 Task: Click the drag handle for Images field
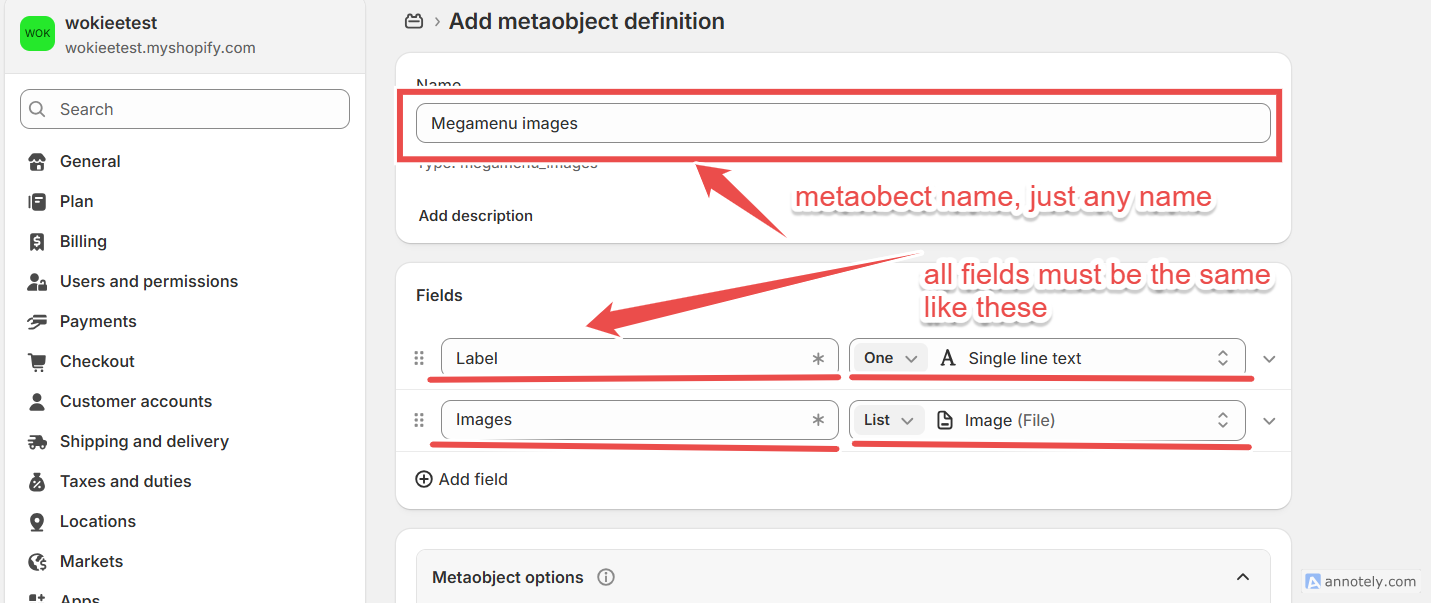pyautogui.click(x=419, y=421)
